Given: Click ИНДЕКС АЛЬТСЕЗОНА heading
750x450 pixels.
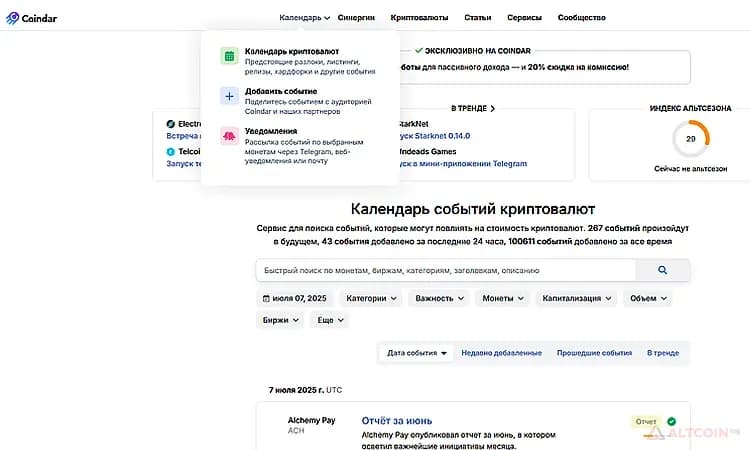Looking at the screenshot, I should 690,109.
